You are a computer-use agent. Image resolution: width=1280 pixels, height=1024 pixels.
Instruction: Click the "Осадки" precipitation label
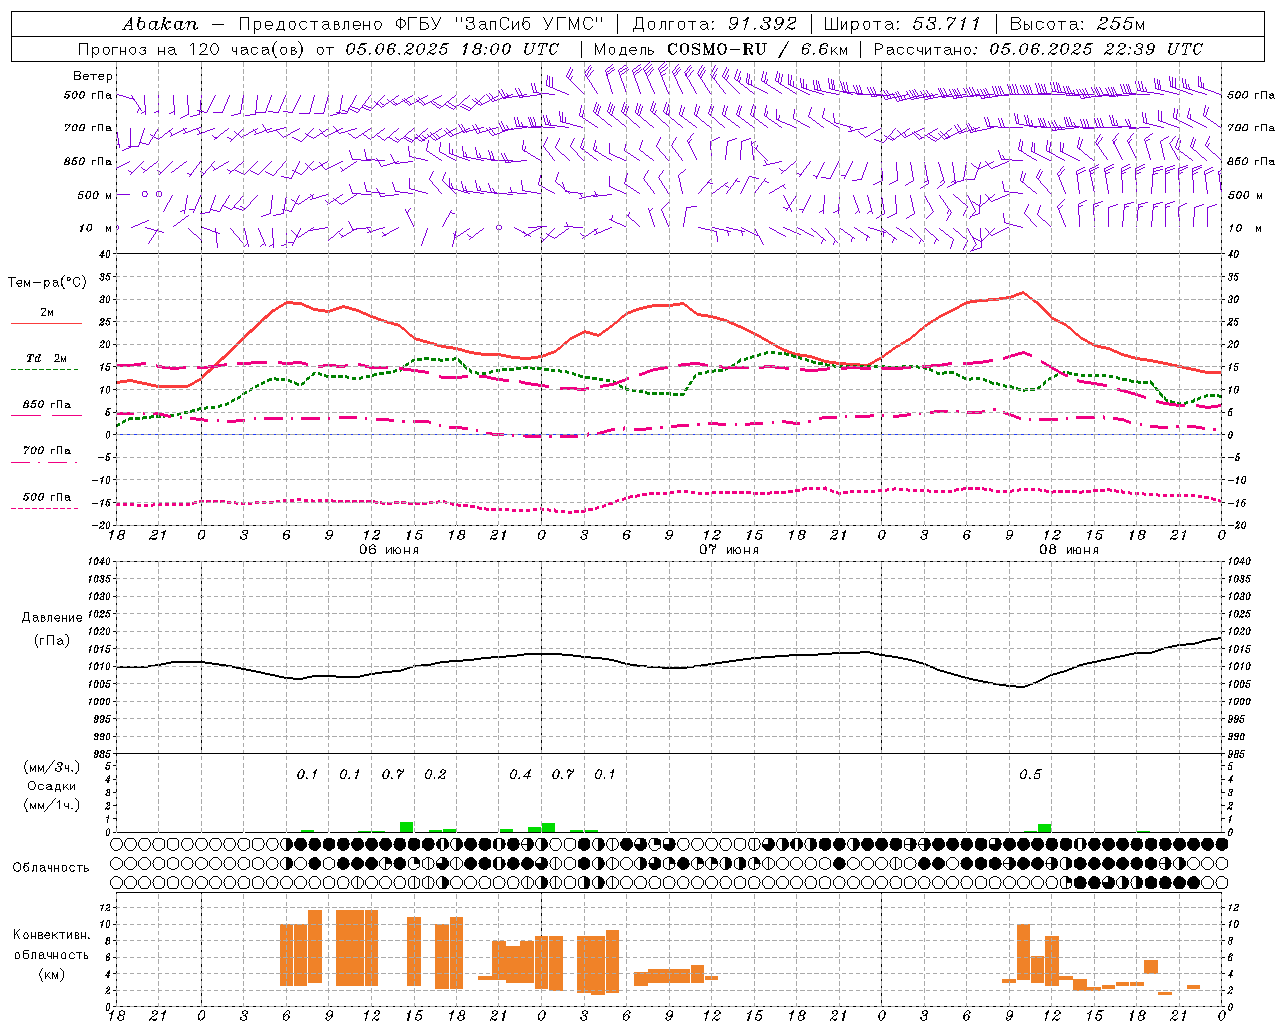tap(52, 786)
